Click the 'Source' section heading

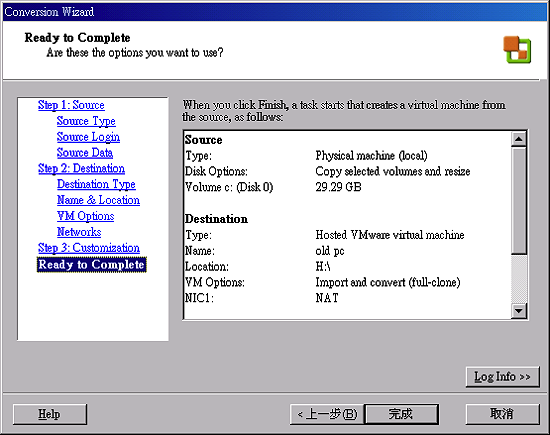203,140
